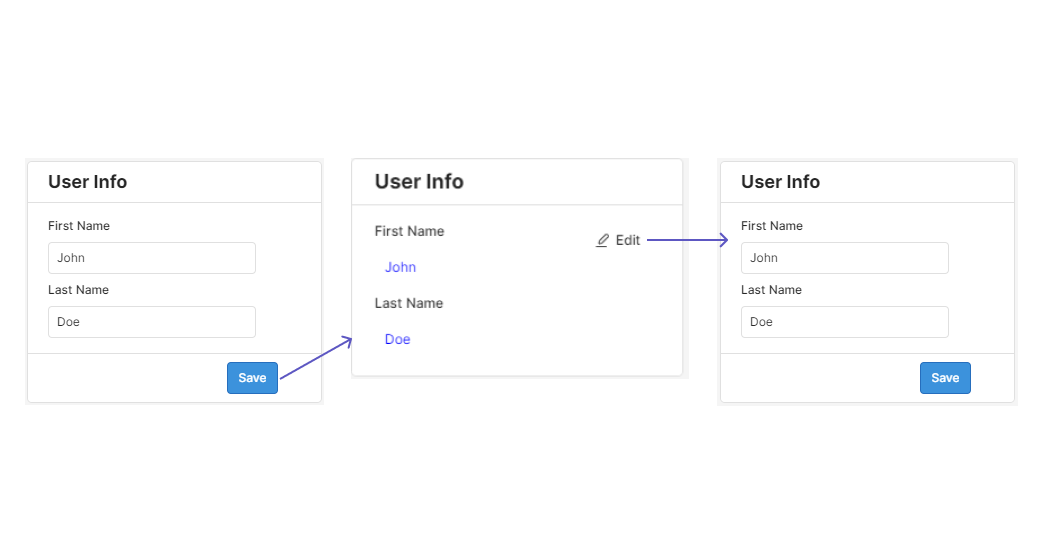
Task: Focus the First Name input in the rightmost form
Action: point(845,258)
